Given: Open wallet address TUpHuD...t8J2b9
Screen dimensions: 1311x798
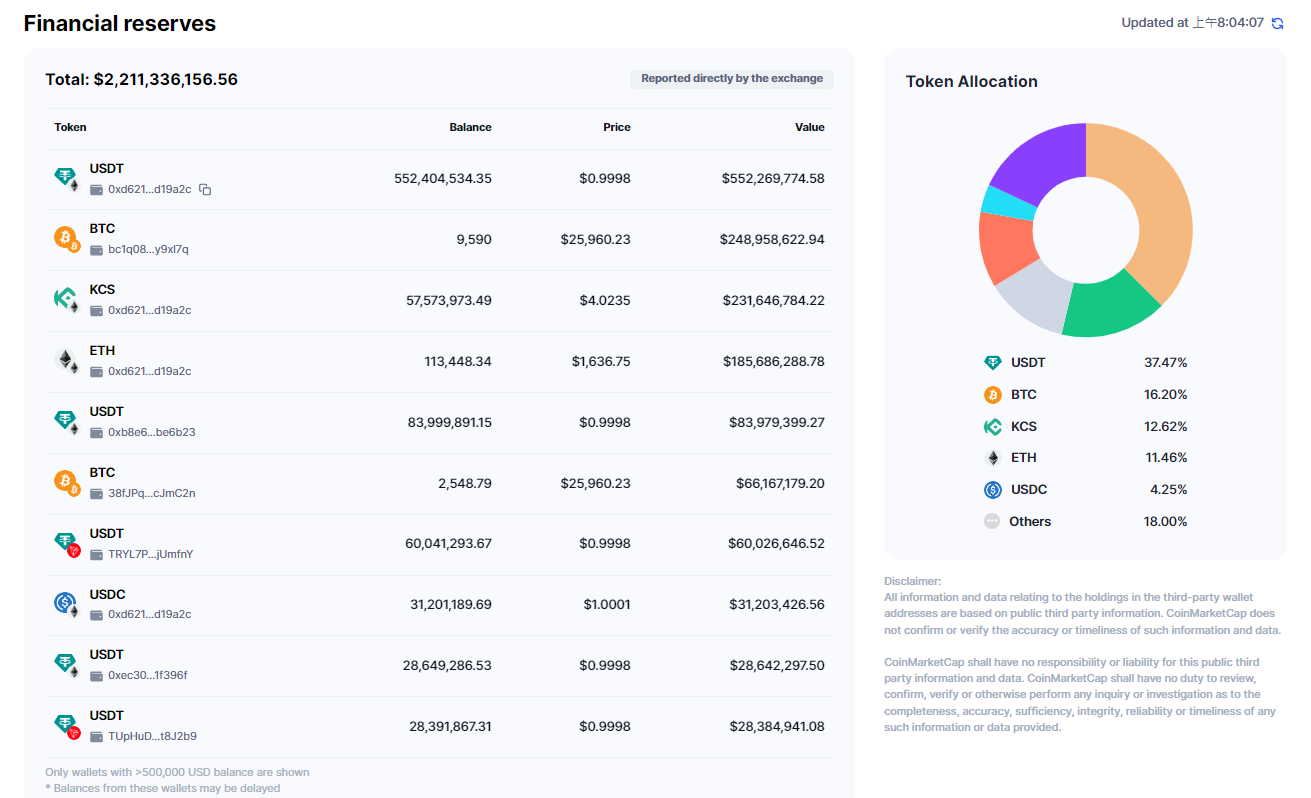Looking at the screenshot, I should point(152,736).
